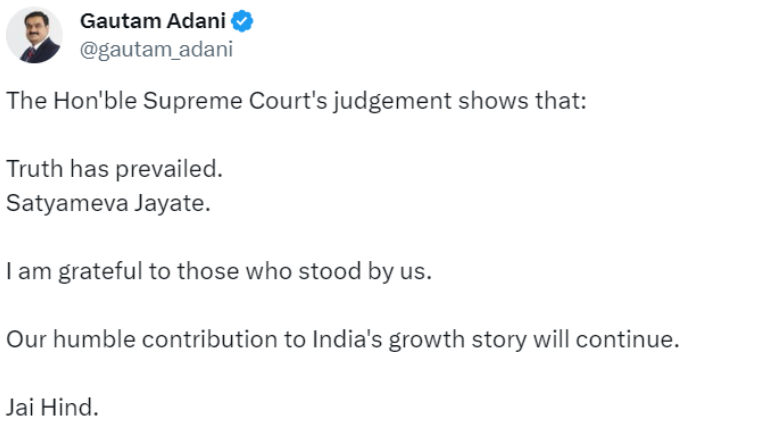Open the @gautam_adani handle link
This screenshot has width=774, height=430.
coord(156,50)
